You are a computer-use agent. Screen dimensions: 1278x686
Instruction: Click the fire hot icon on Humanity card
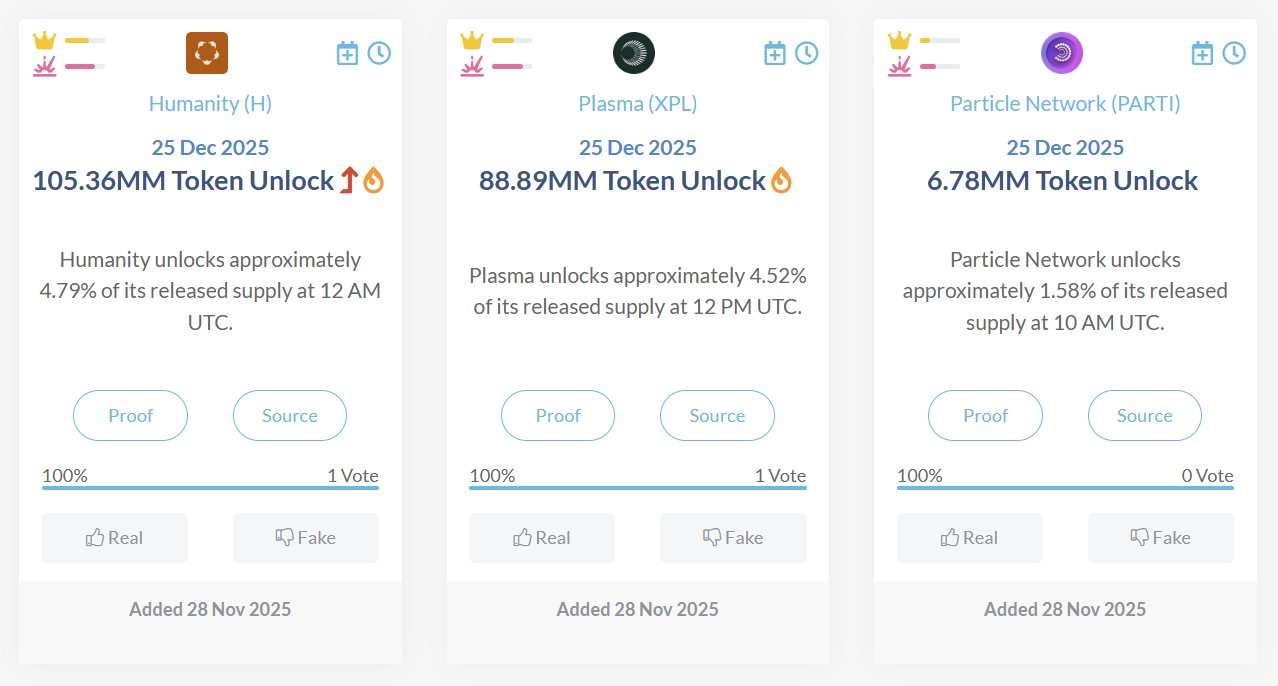click(x=373, y=181)
